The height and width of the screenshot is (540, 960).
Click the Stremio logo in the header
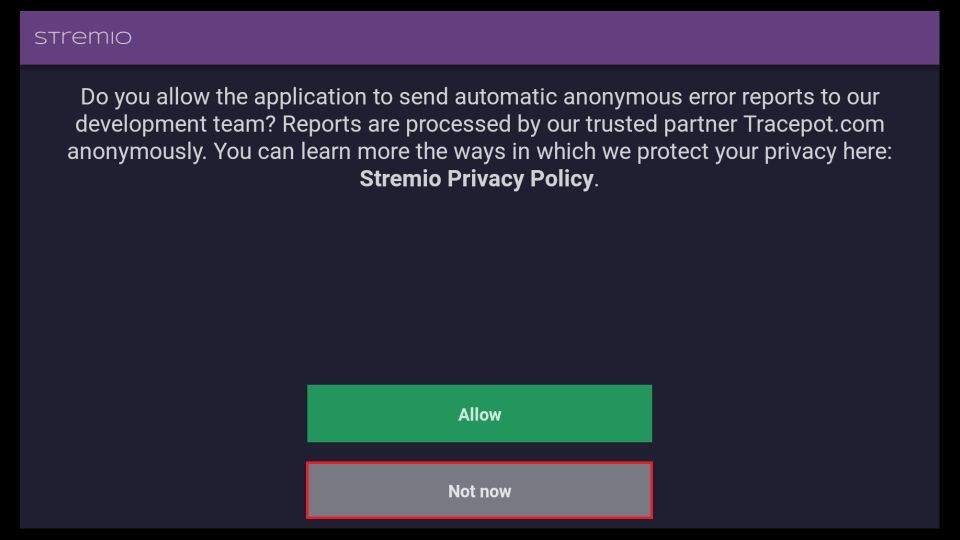pos(83,38)
